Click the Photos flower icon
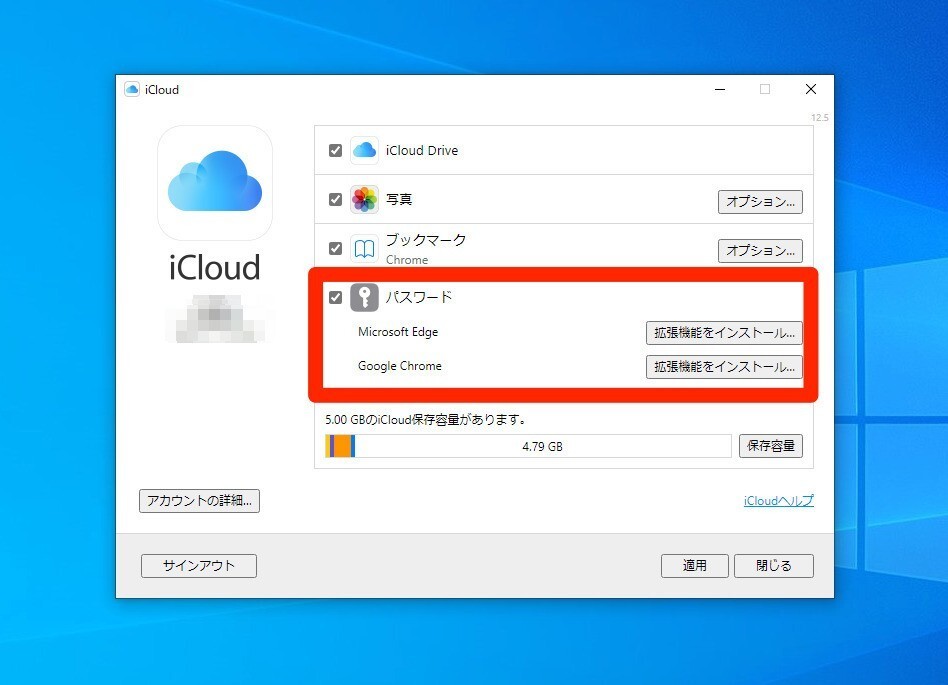948x685 pixels. 364,200
